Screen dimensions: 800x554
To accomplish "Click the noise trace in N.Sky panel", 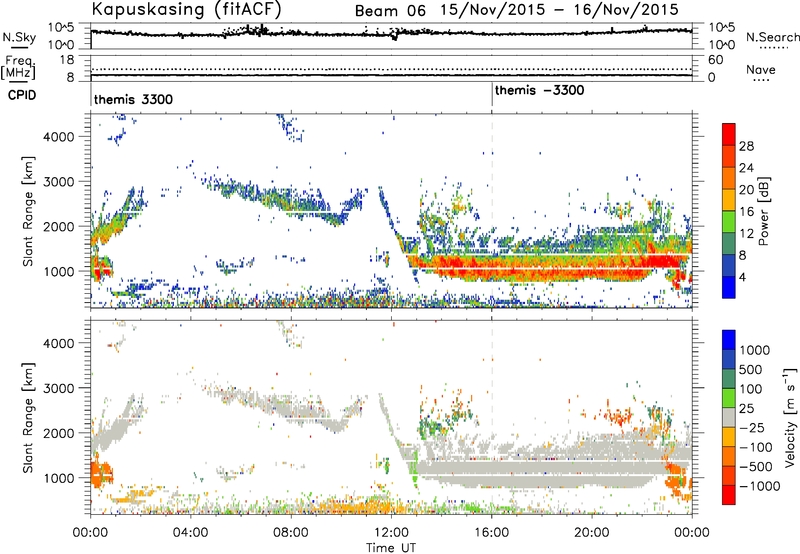I will coord(392,34).
